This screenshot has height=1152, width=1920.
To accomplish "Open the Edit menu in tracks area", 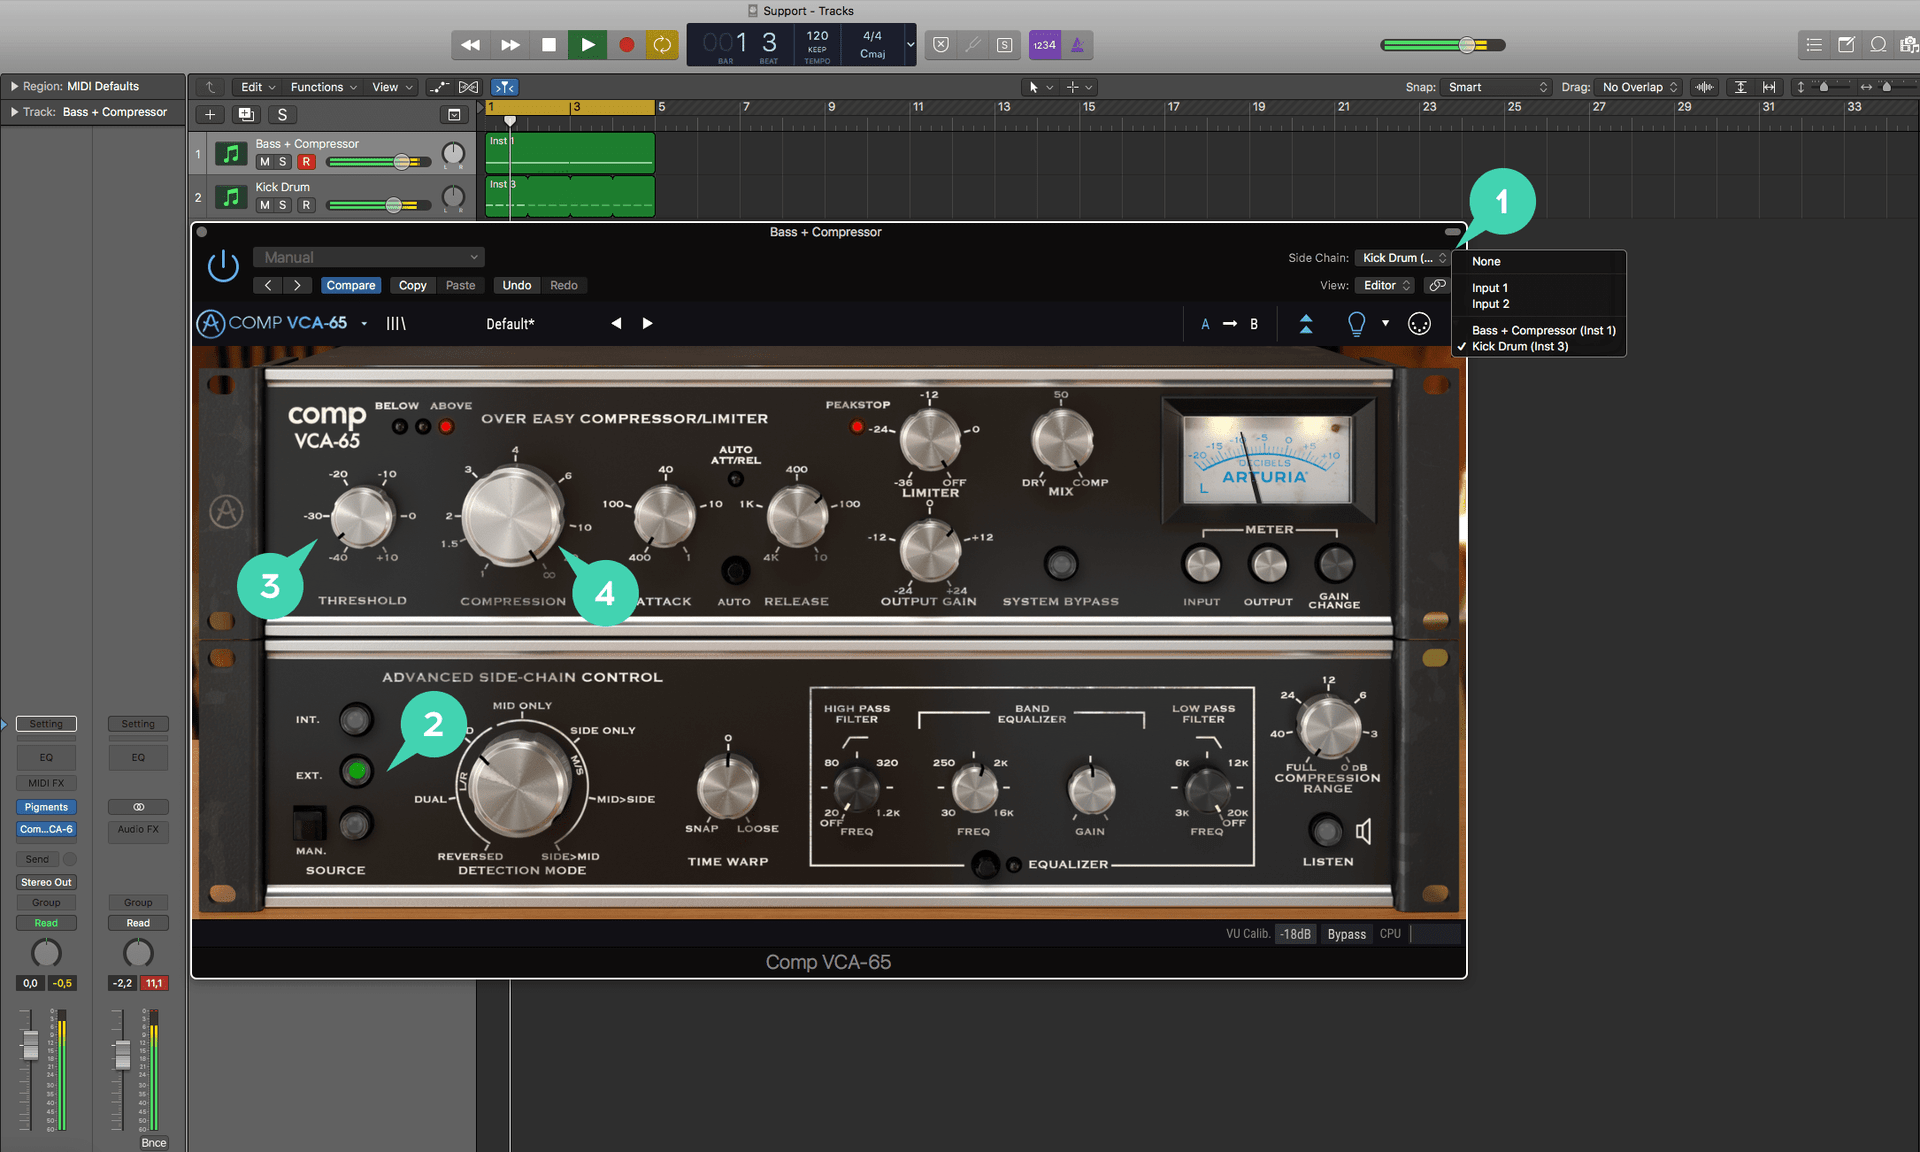I will click(257, 87).
